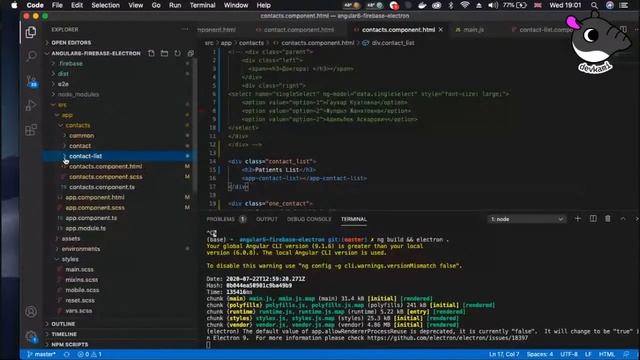Expand the dist folder
Viewport: 640px width, 360px height.
[x=63, y=74]
